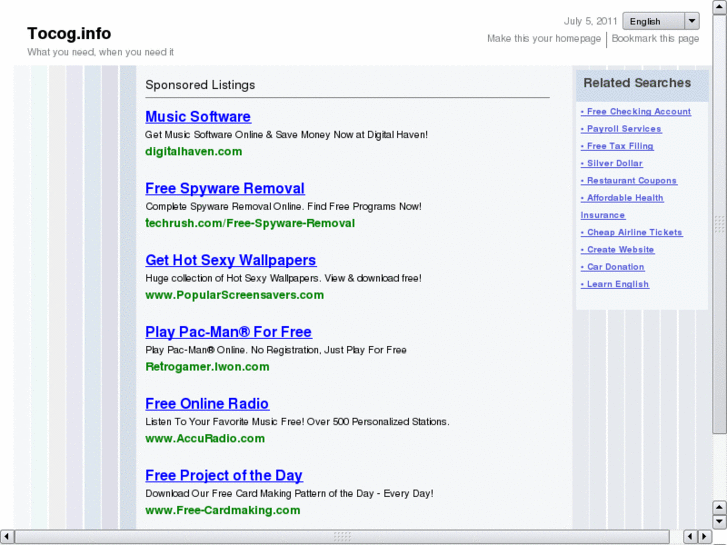Viewport: 727px width, 545px height.
Task: Click the Tocog.info site title
Action: pyautogui.click(x=69, y=33)
